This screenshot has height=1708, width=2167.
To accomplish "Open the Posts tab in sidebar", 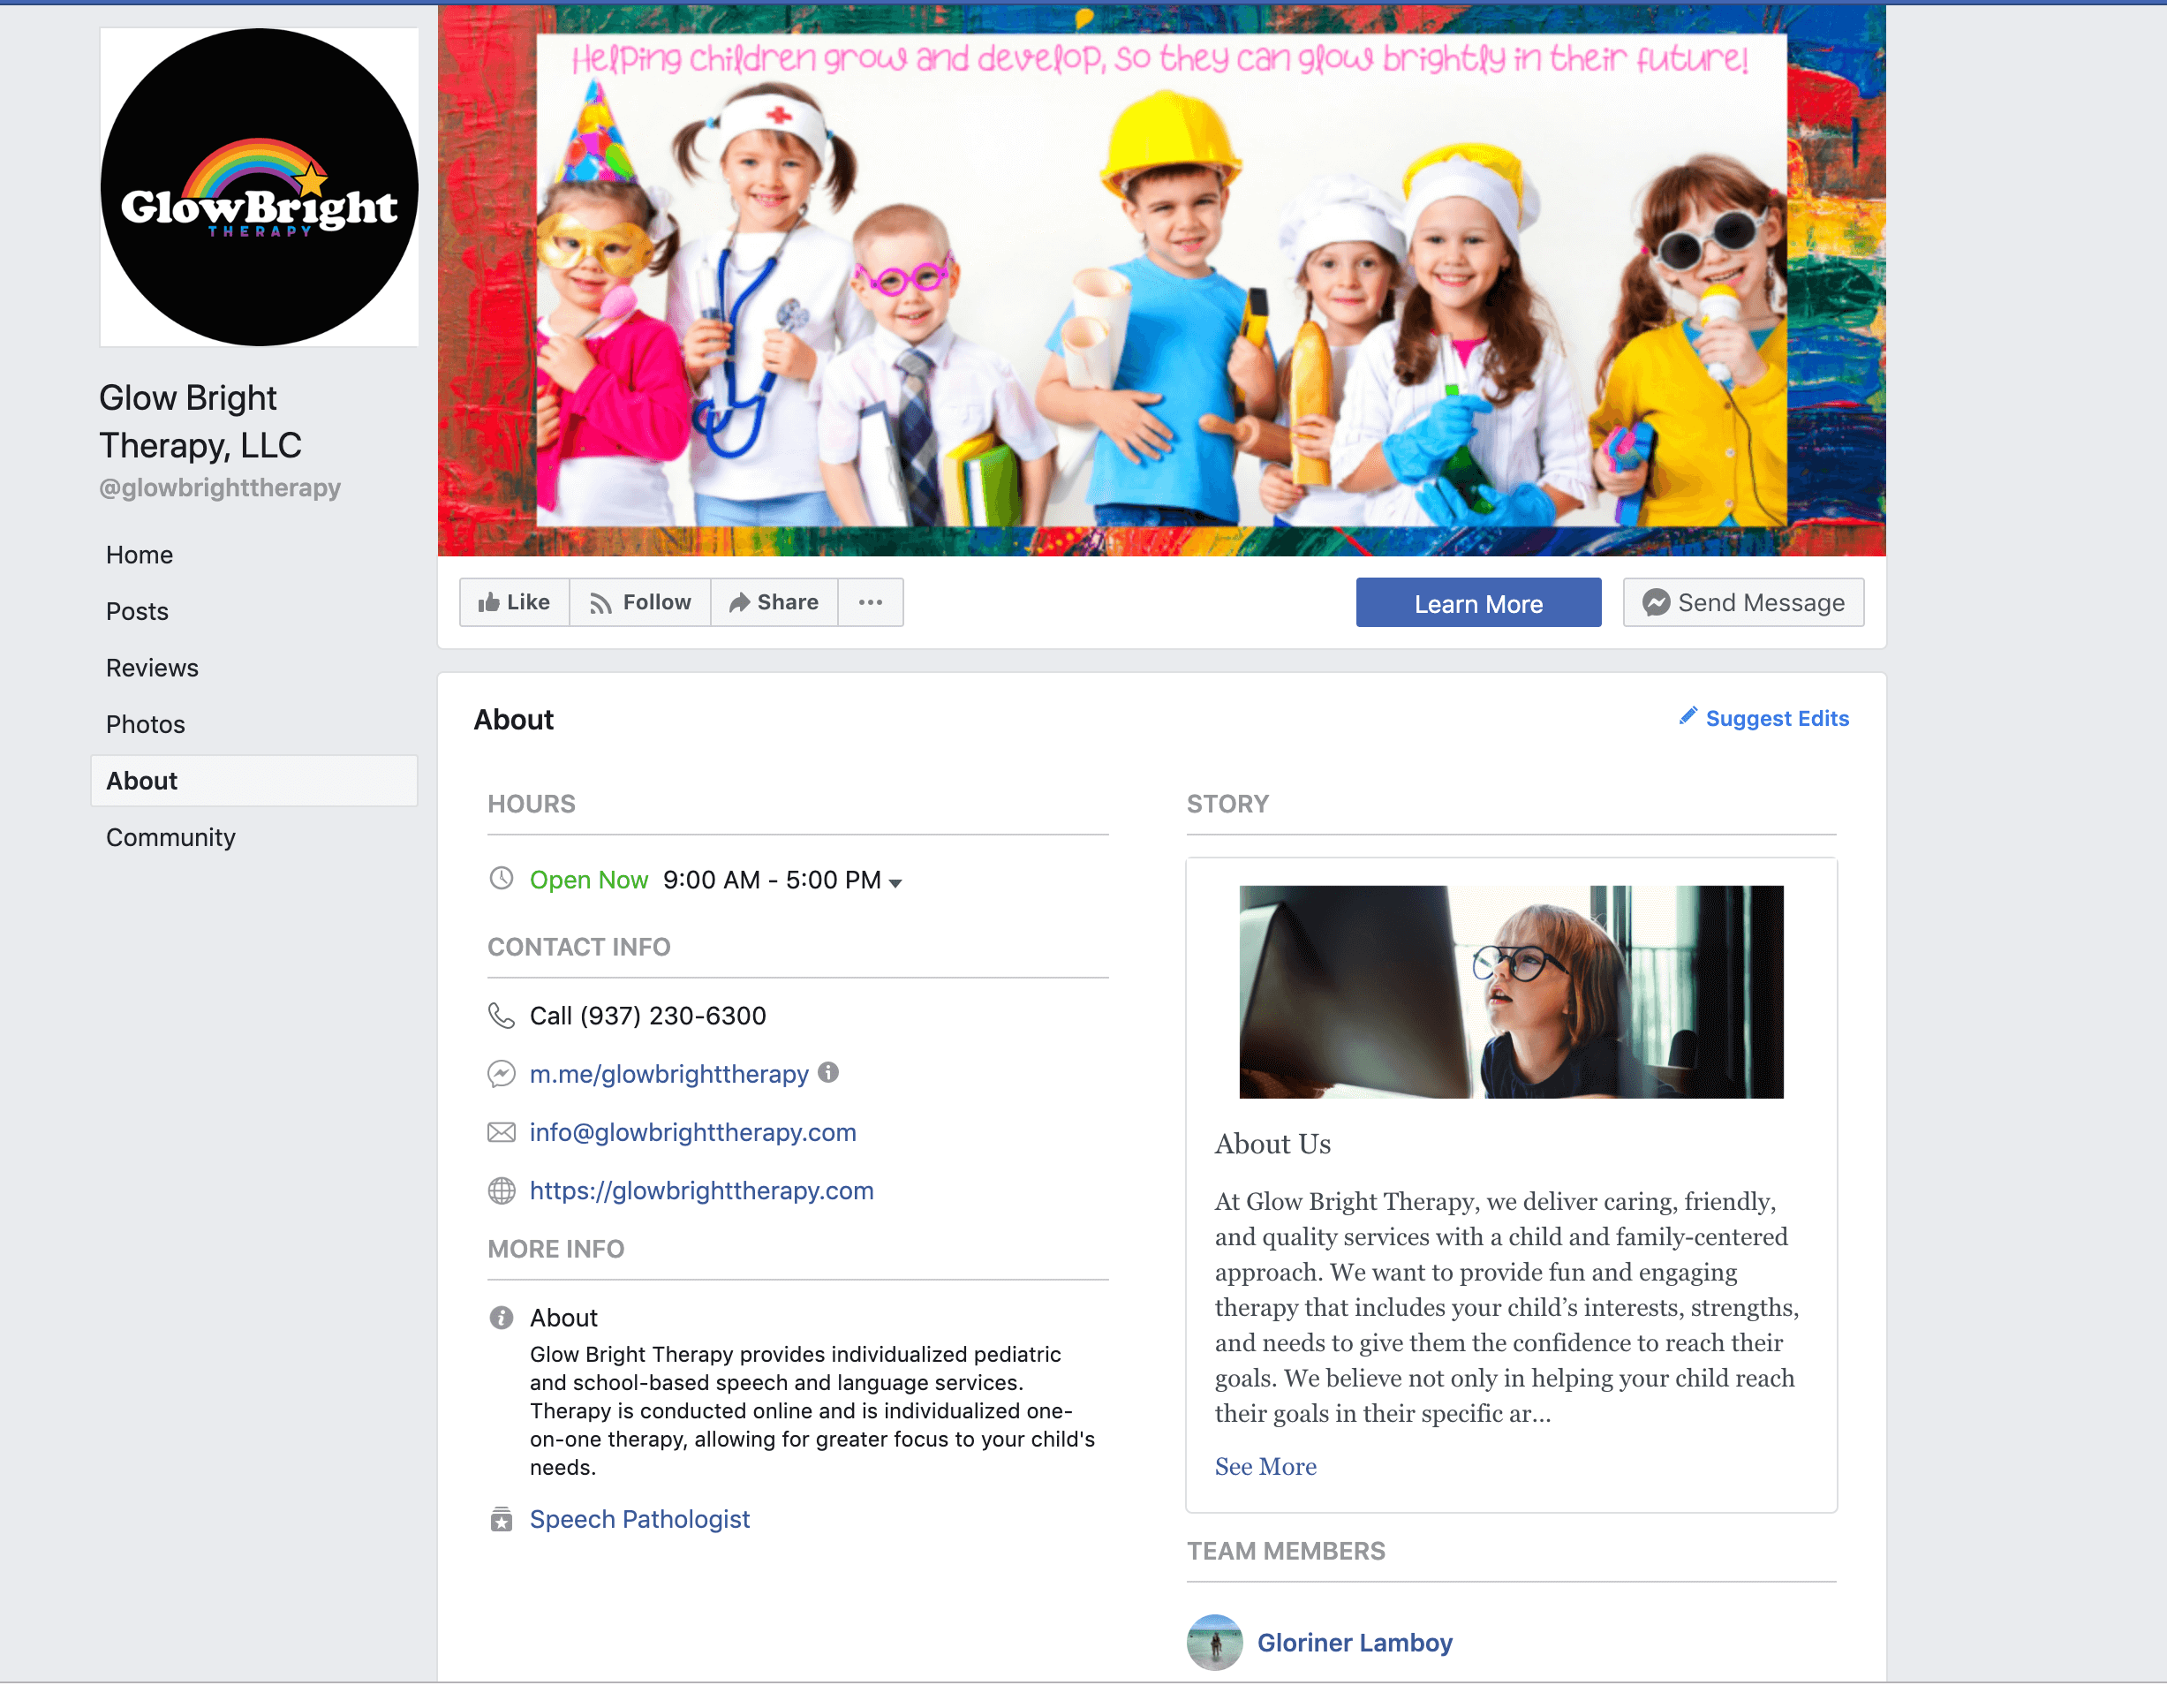I will [x=137, y=611].
